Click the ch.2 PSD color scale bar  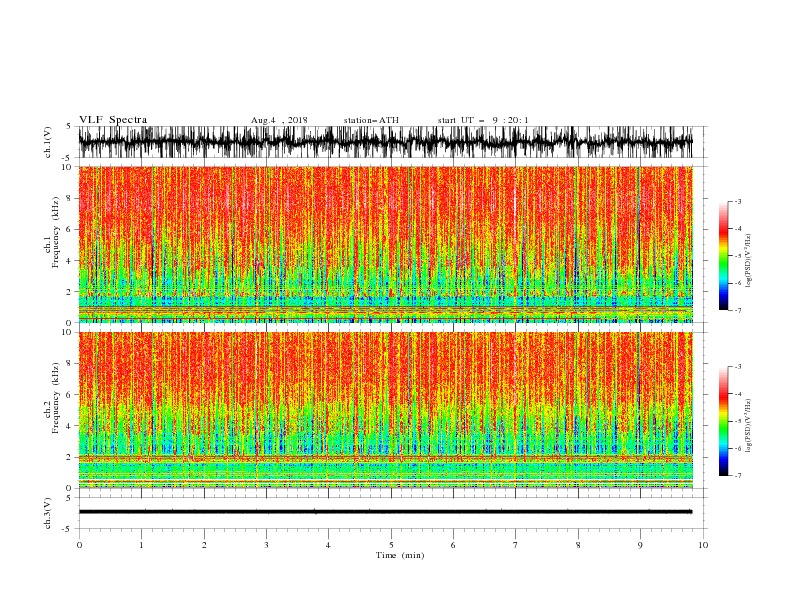[x=723, y=421]
